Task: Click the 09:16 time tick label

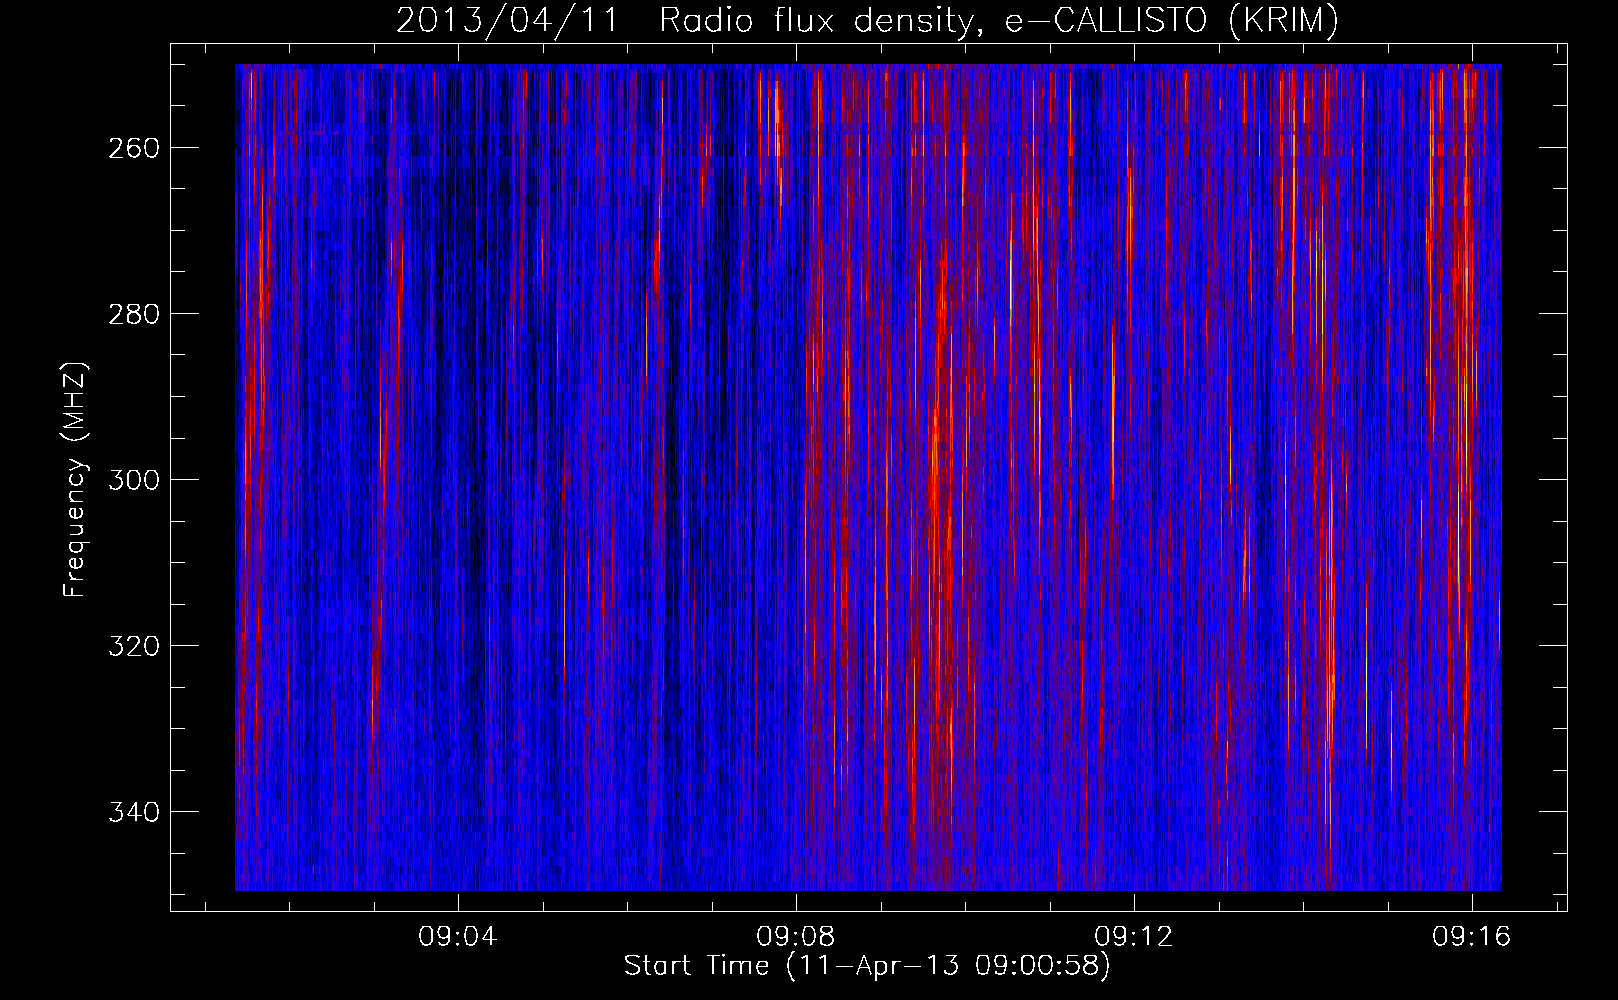Action: [1472, 937]
